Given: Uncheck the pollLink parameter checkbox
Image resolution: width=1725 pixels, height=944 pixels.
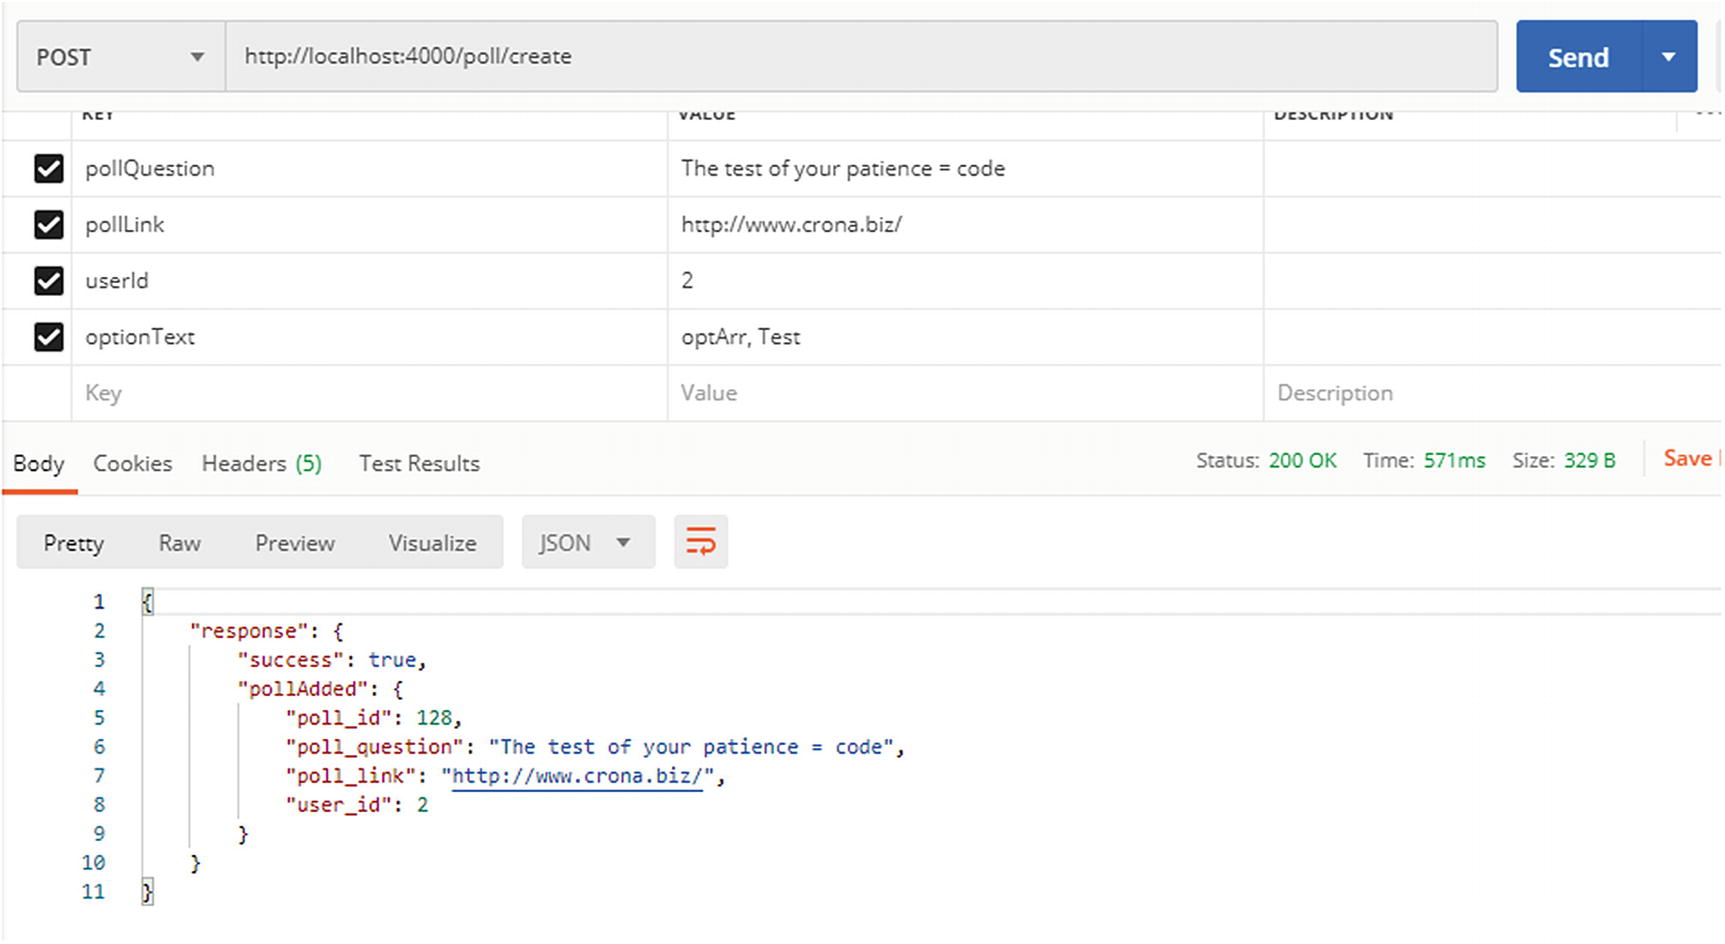Looking at the screenshot, I should click(x=48, y=224).
